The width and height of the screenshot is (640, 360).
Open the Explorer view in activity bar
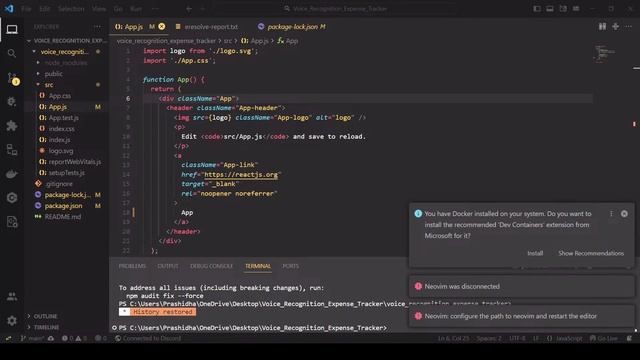tap(12, 29)
